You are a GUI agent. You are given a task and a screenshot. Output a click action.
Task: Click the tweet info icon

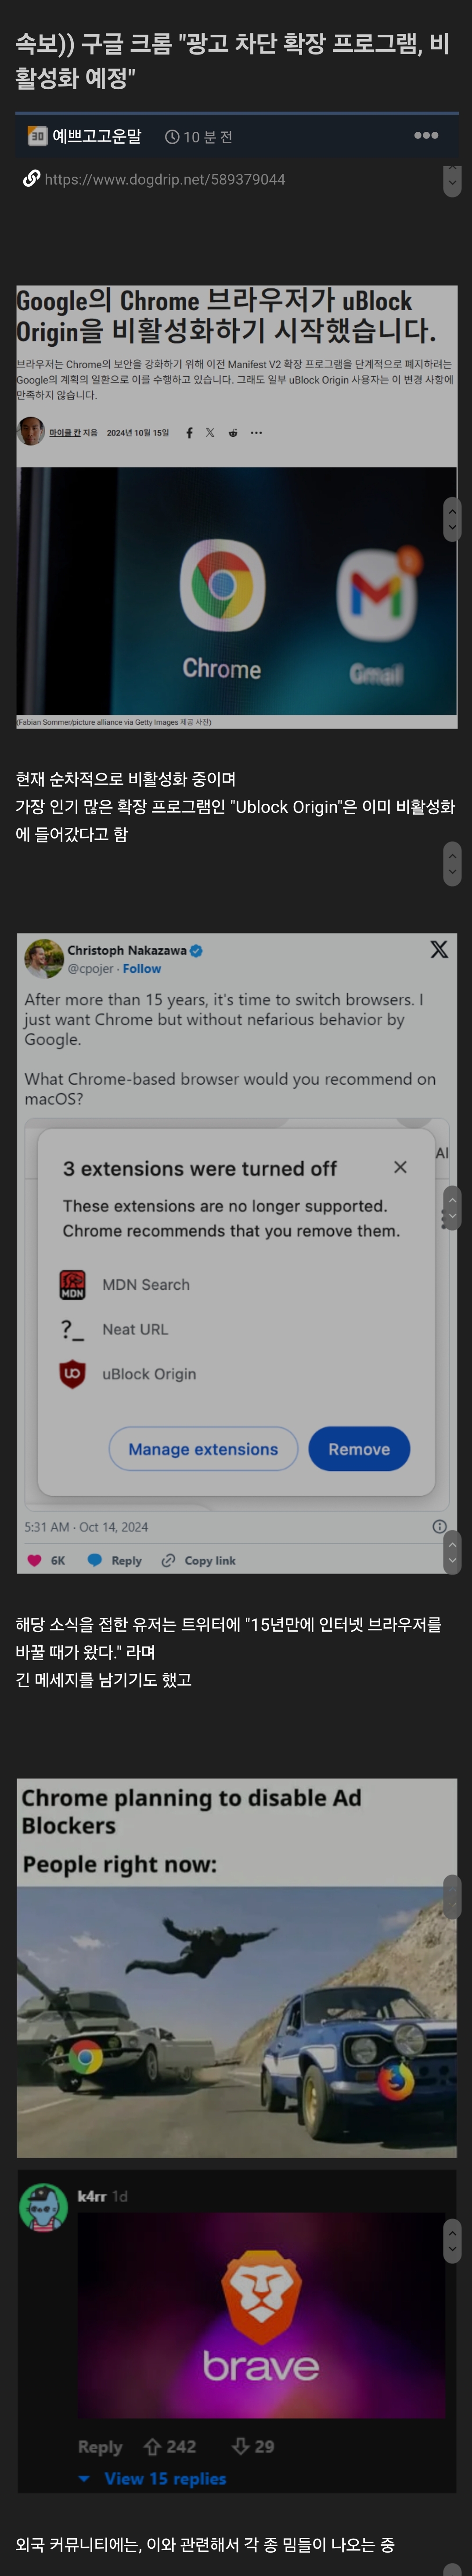(439, 1526)
